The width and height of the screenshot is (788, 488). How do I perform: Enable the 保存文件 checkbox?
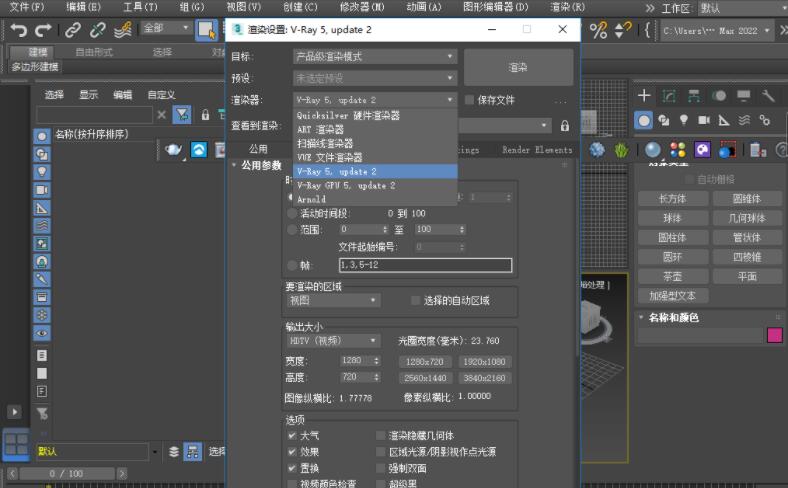(x=469, y=100)
